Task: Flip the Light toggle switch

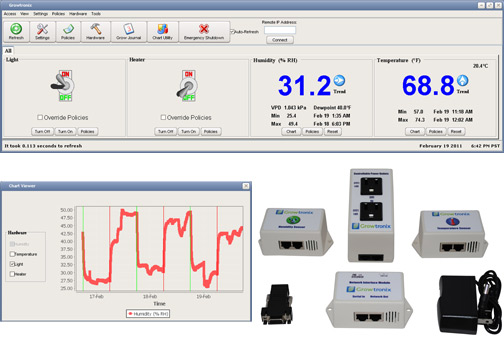Action: [63, 86]
